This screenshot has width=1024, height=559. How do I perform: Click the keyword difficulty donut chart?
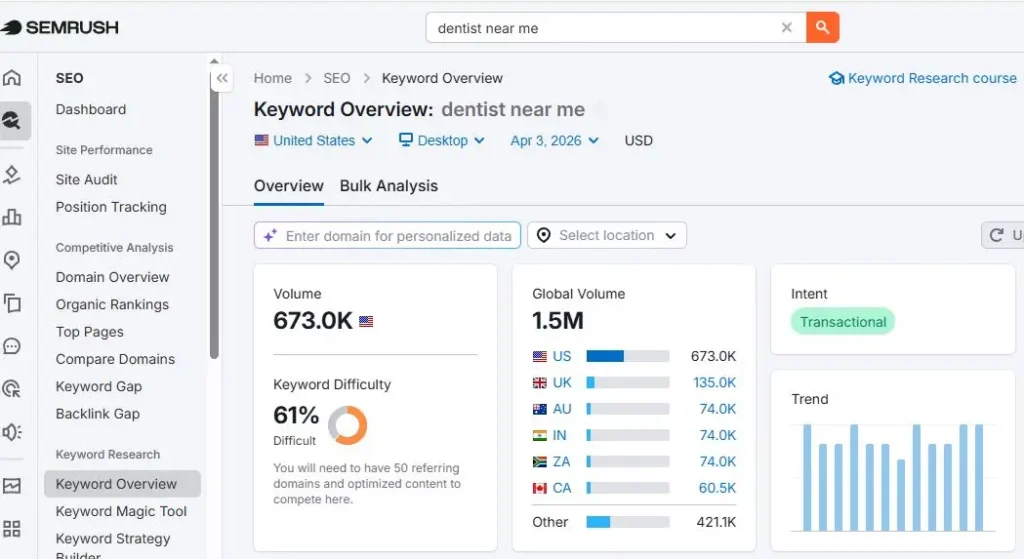pos(347,425)
